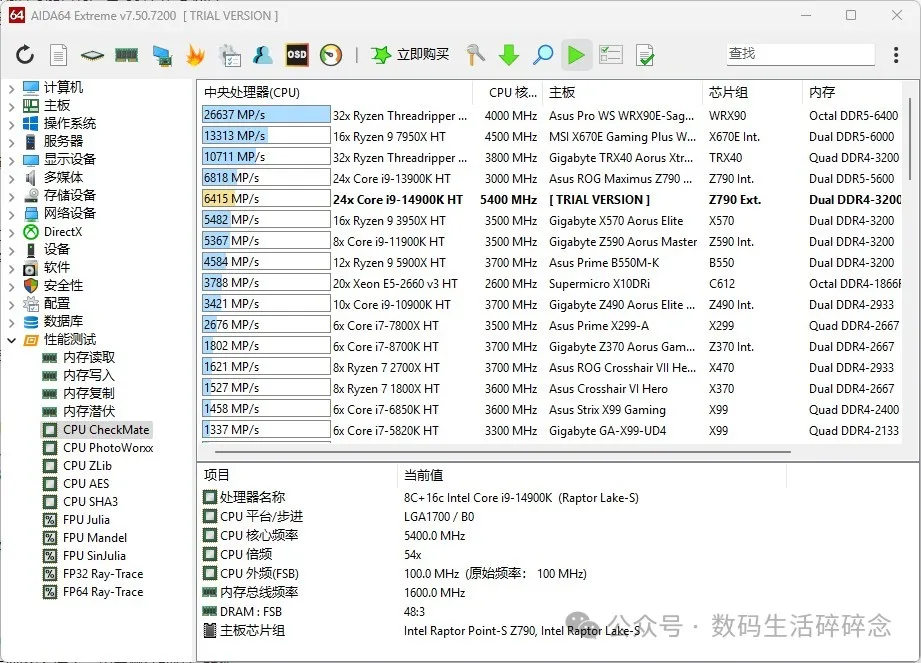Start benchmark with green play button
This screenshot has width=921, height=663.
[x=576, y=55]
